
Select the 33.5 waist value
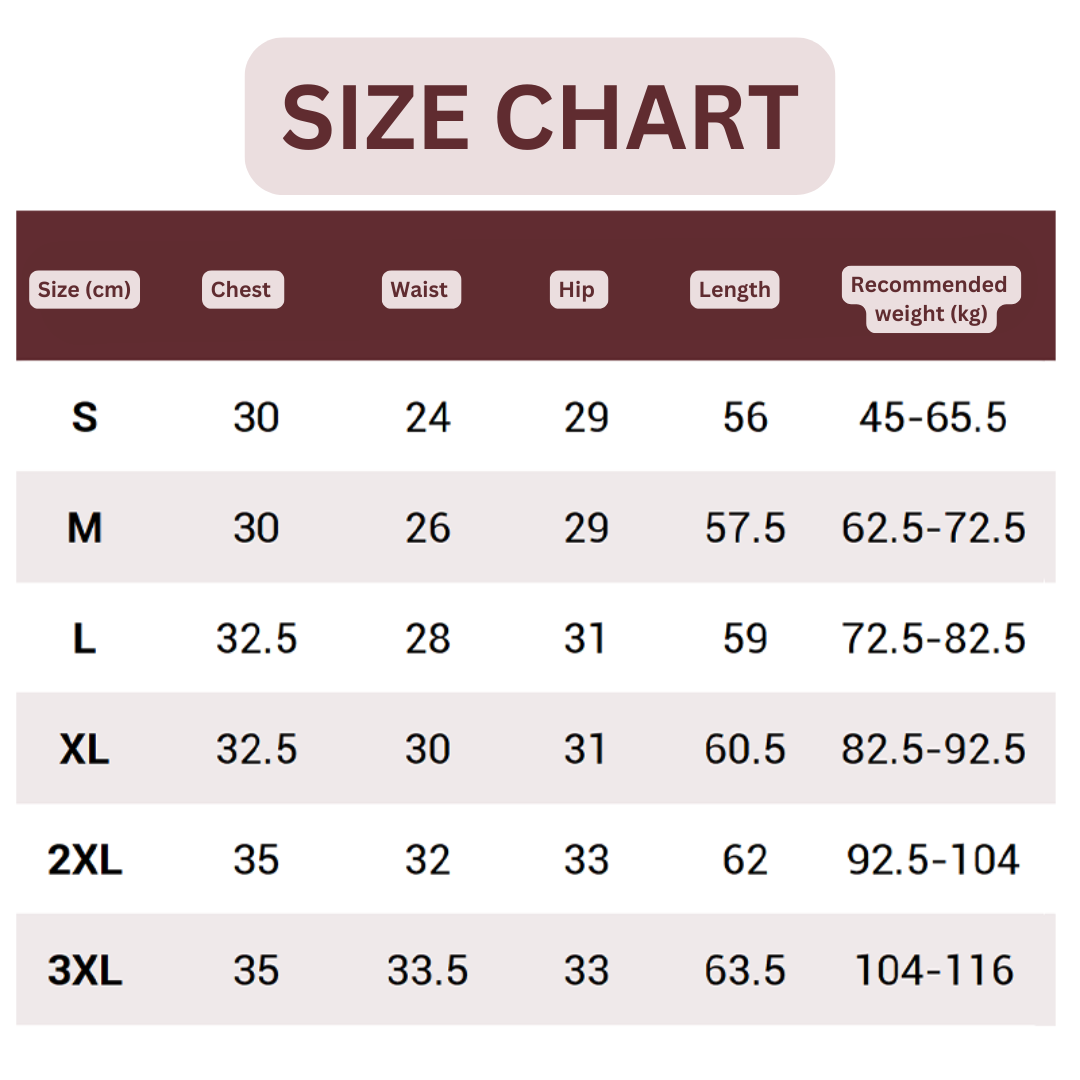click(x=428, y=970)
